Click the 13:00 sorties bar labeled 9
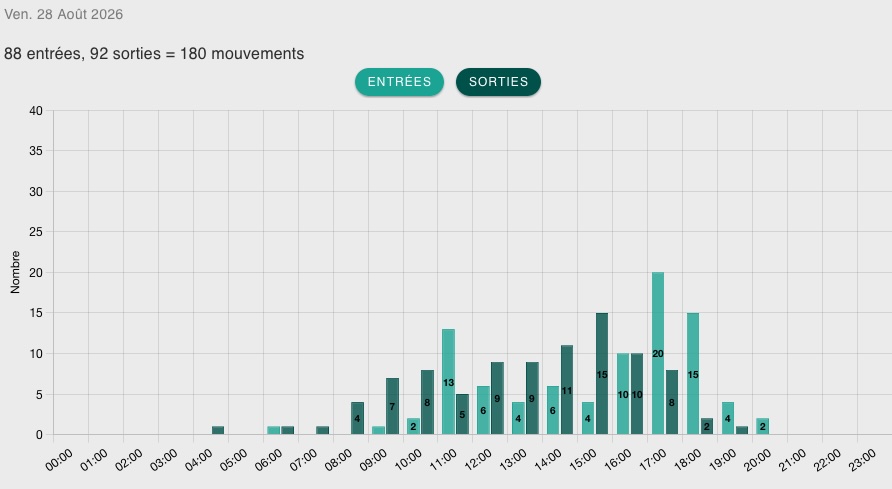The height and width of the screenshot is (489, 892). point(532,398)
